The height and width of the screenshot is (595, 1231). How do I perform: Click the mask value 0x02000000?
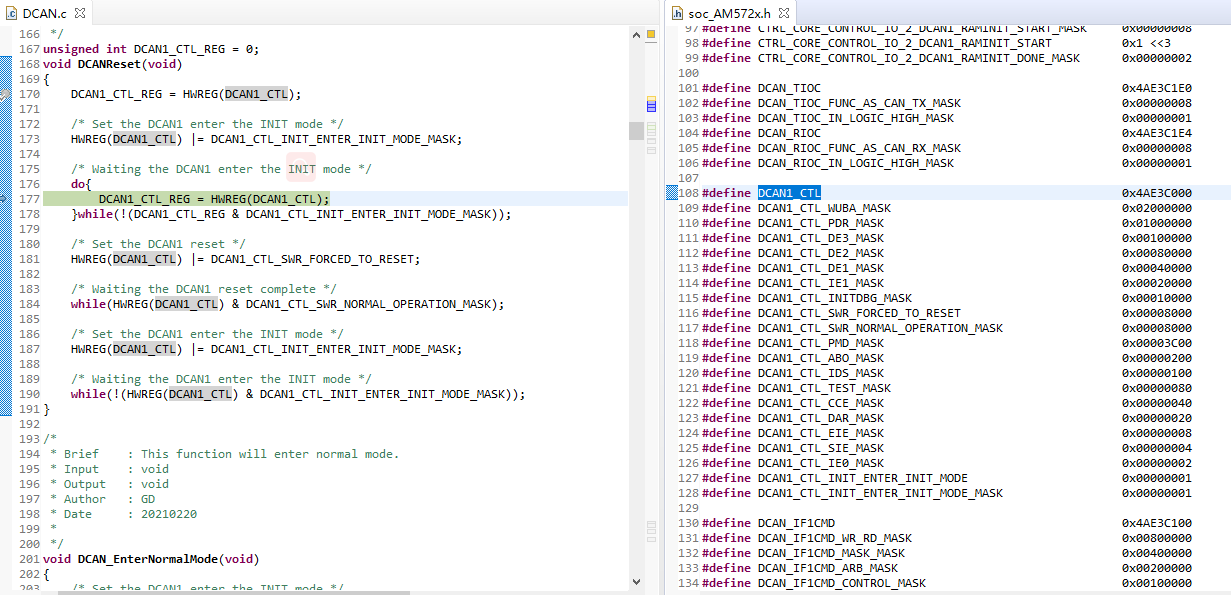[1157, 207]
